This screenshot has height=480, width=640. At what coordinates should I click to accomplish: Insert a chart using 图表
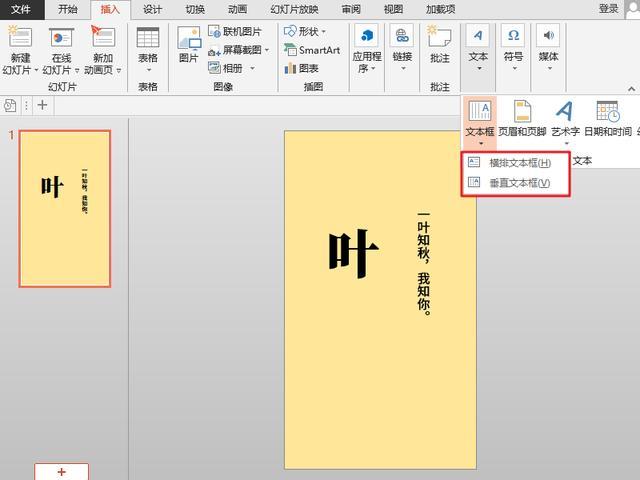click(x=302, y=68)
